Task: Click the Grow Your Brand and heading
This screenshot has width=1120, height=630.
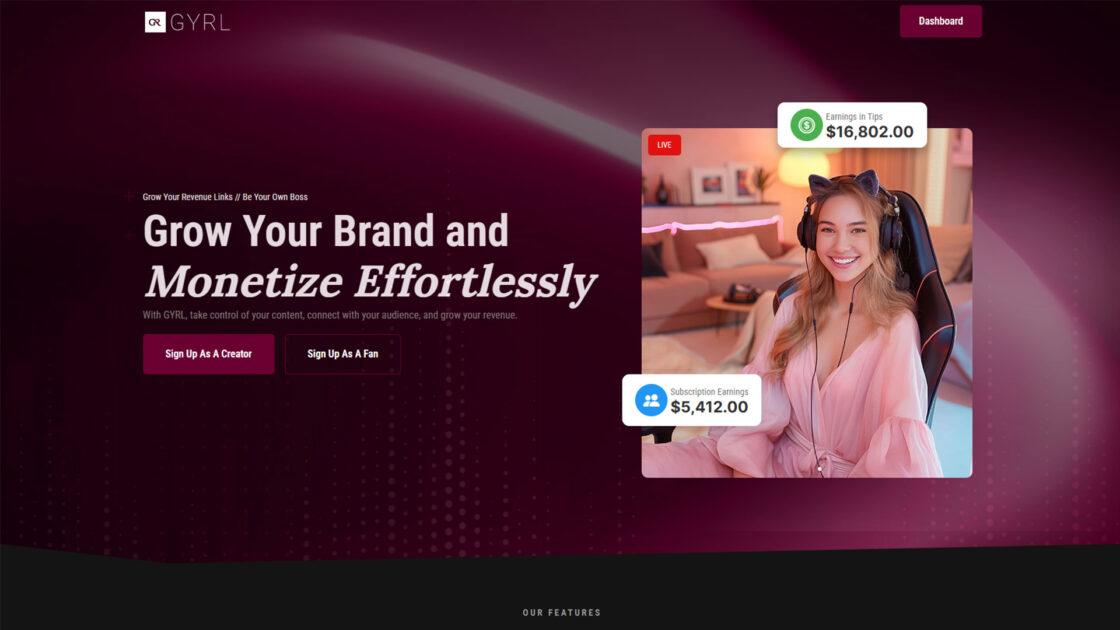Action: (326, 231)
